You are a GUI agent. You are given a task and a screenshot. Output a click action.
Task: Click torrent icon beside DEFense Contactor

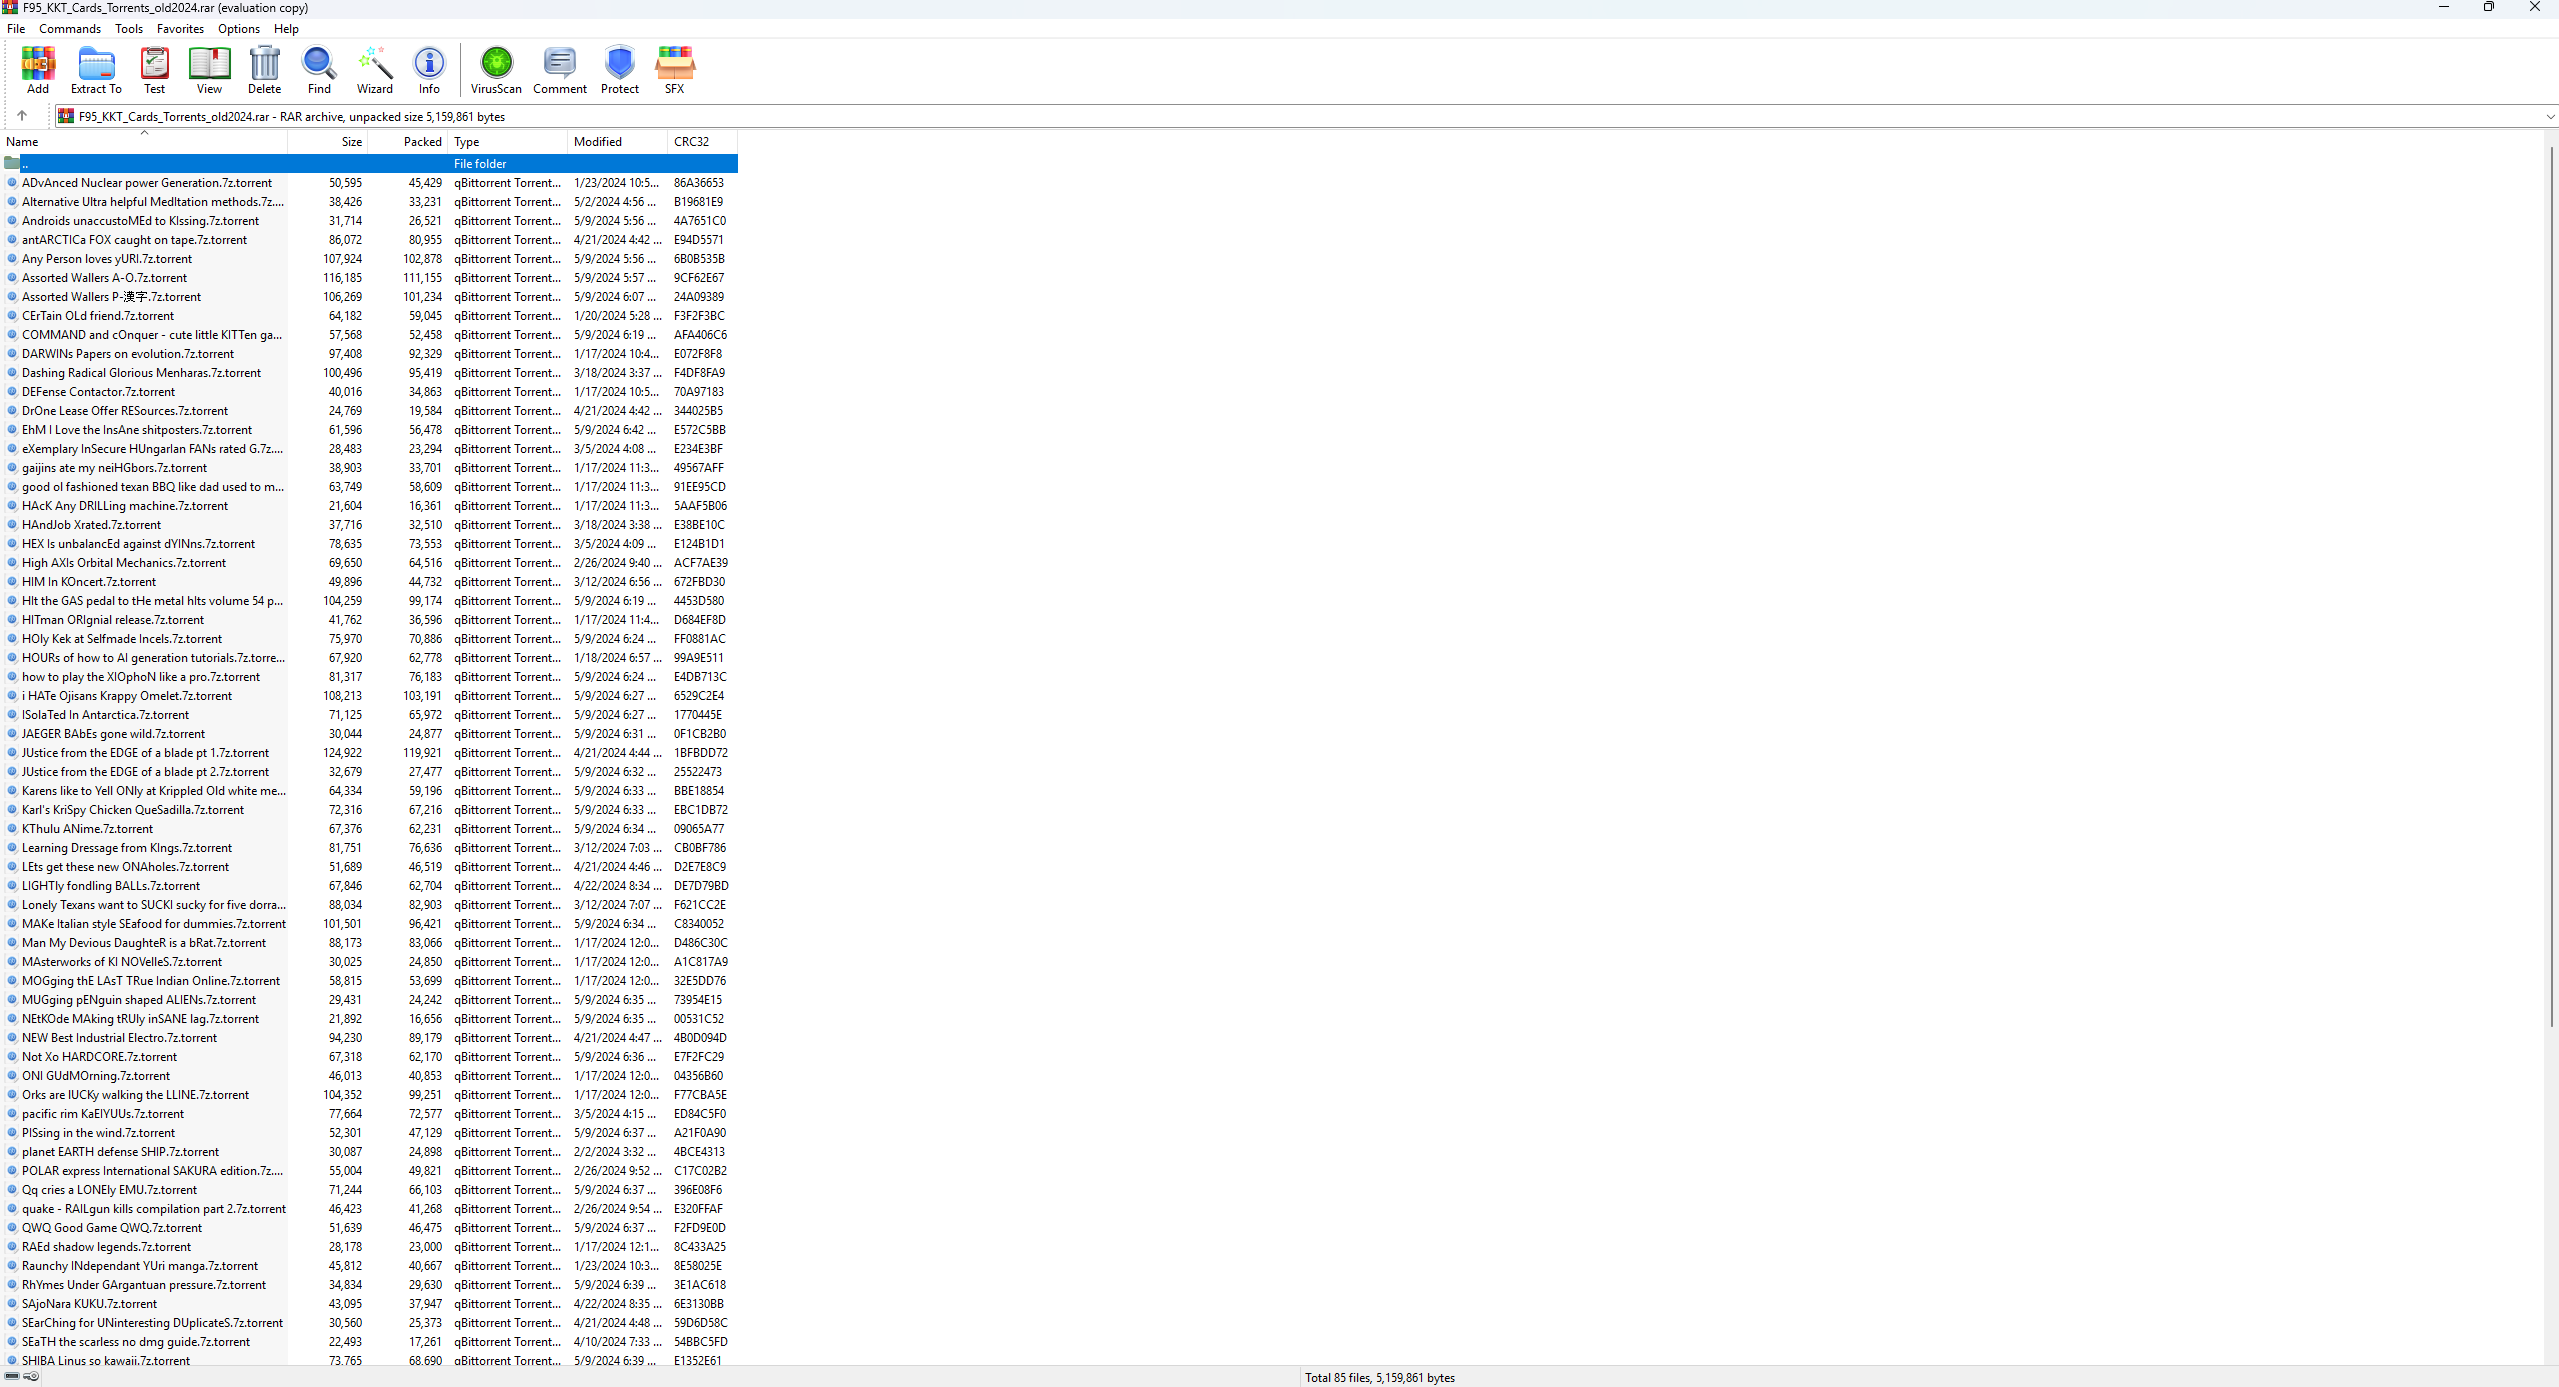click(x=12, y=391)
